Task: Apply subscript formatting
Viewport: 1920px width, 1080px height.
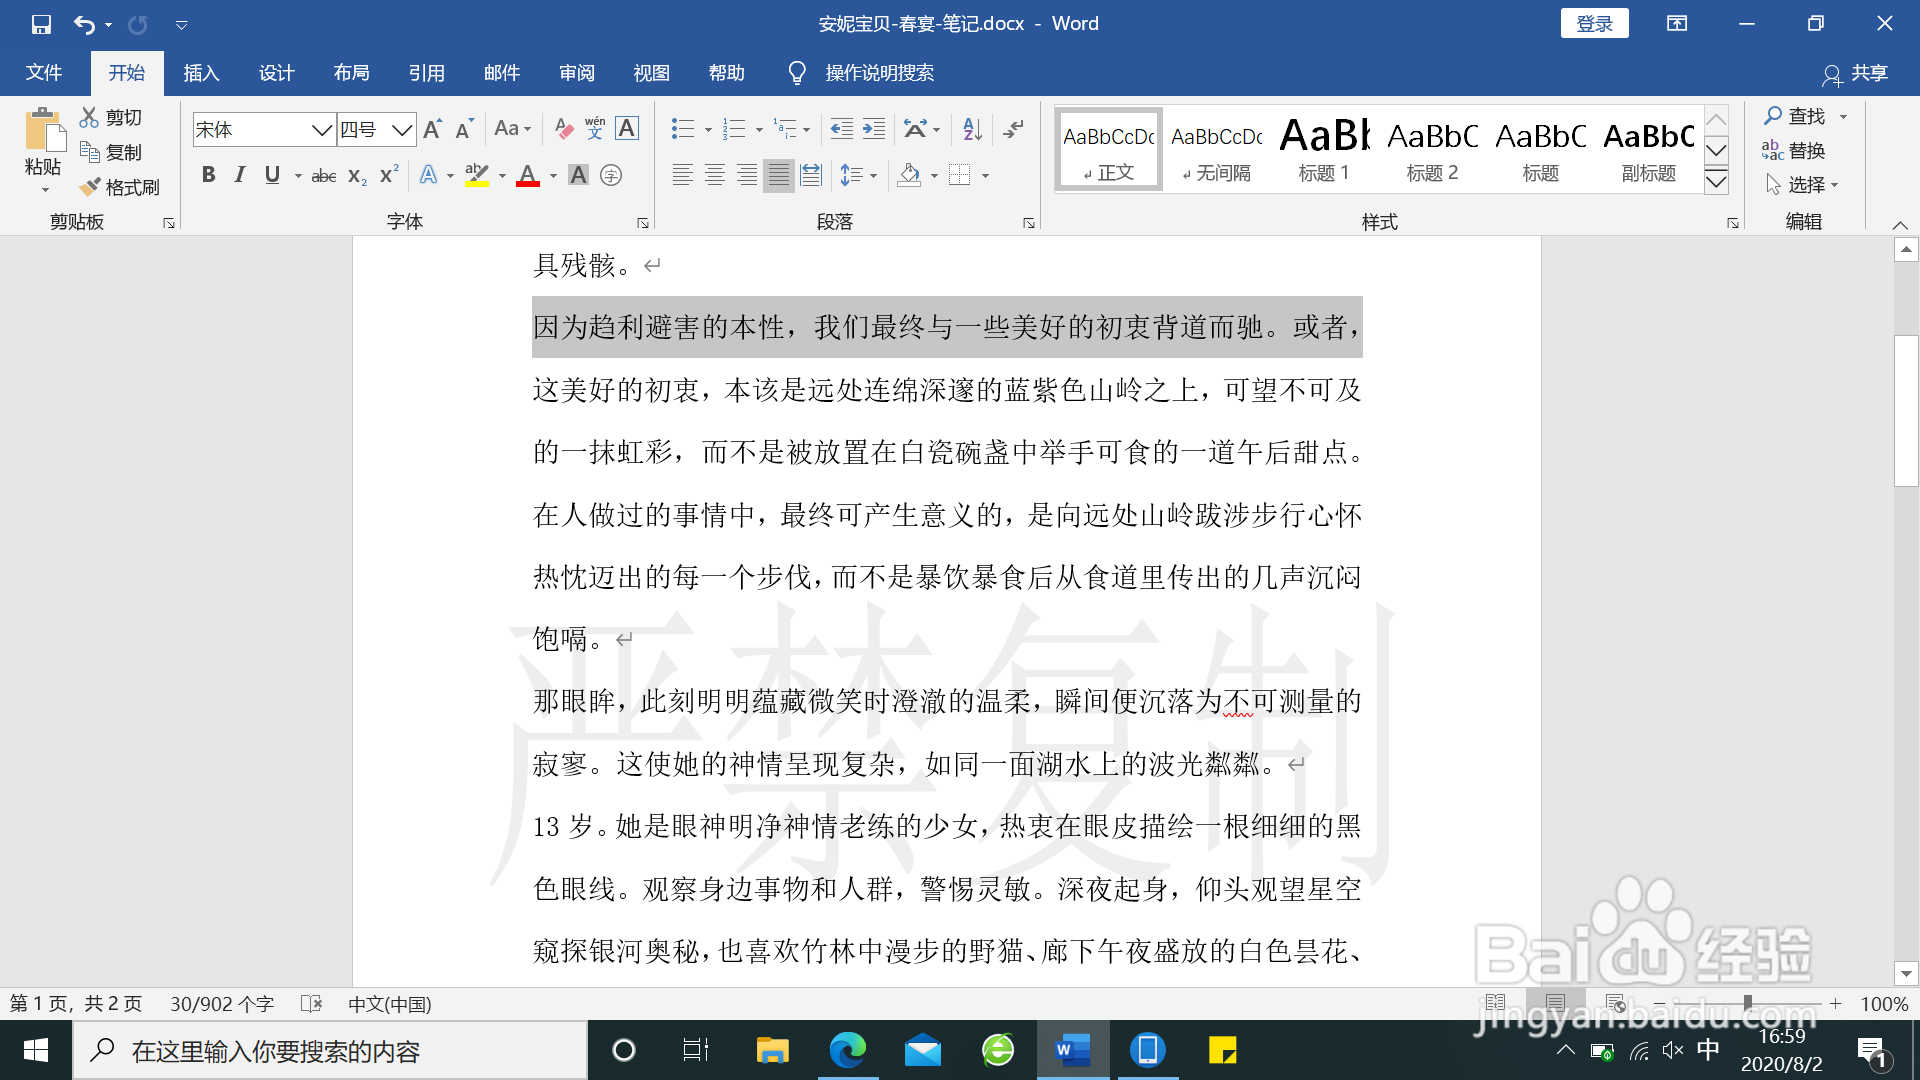Action: pyautogui.click(x=355, y=176)
